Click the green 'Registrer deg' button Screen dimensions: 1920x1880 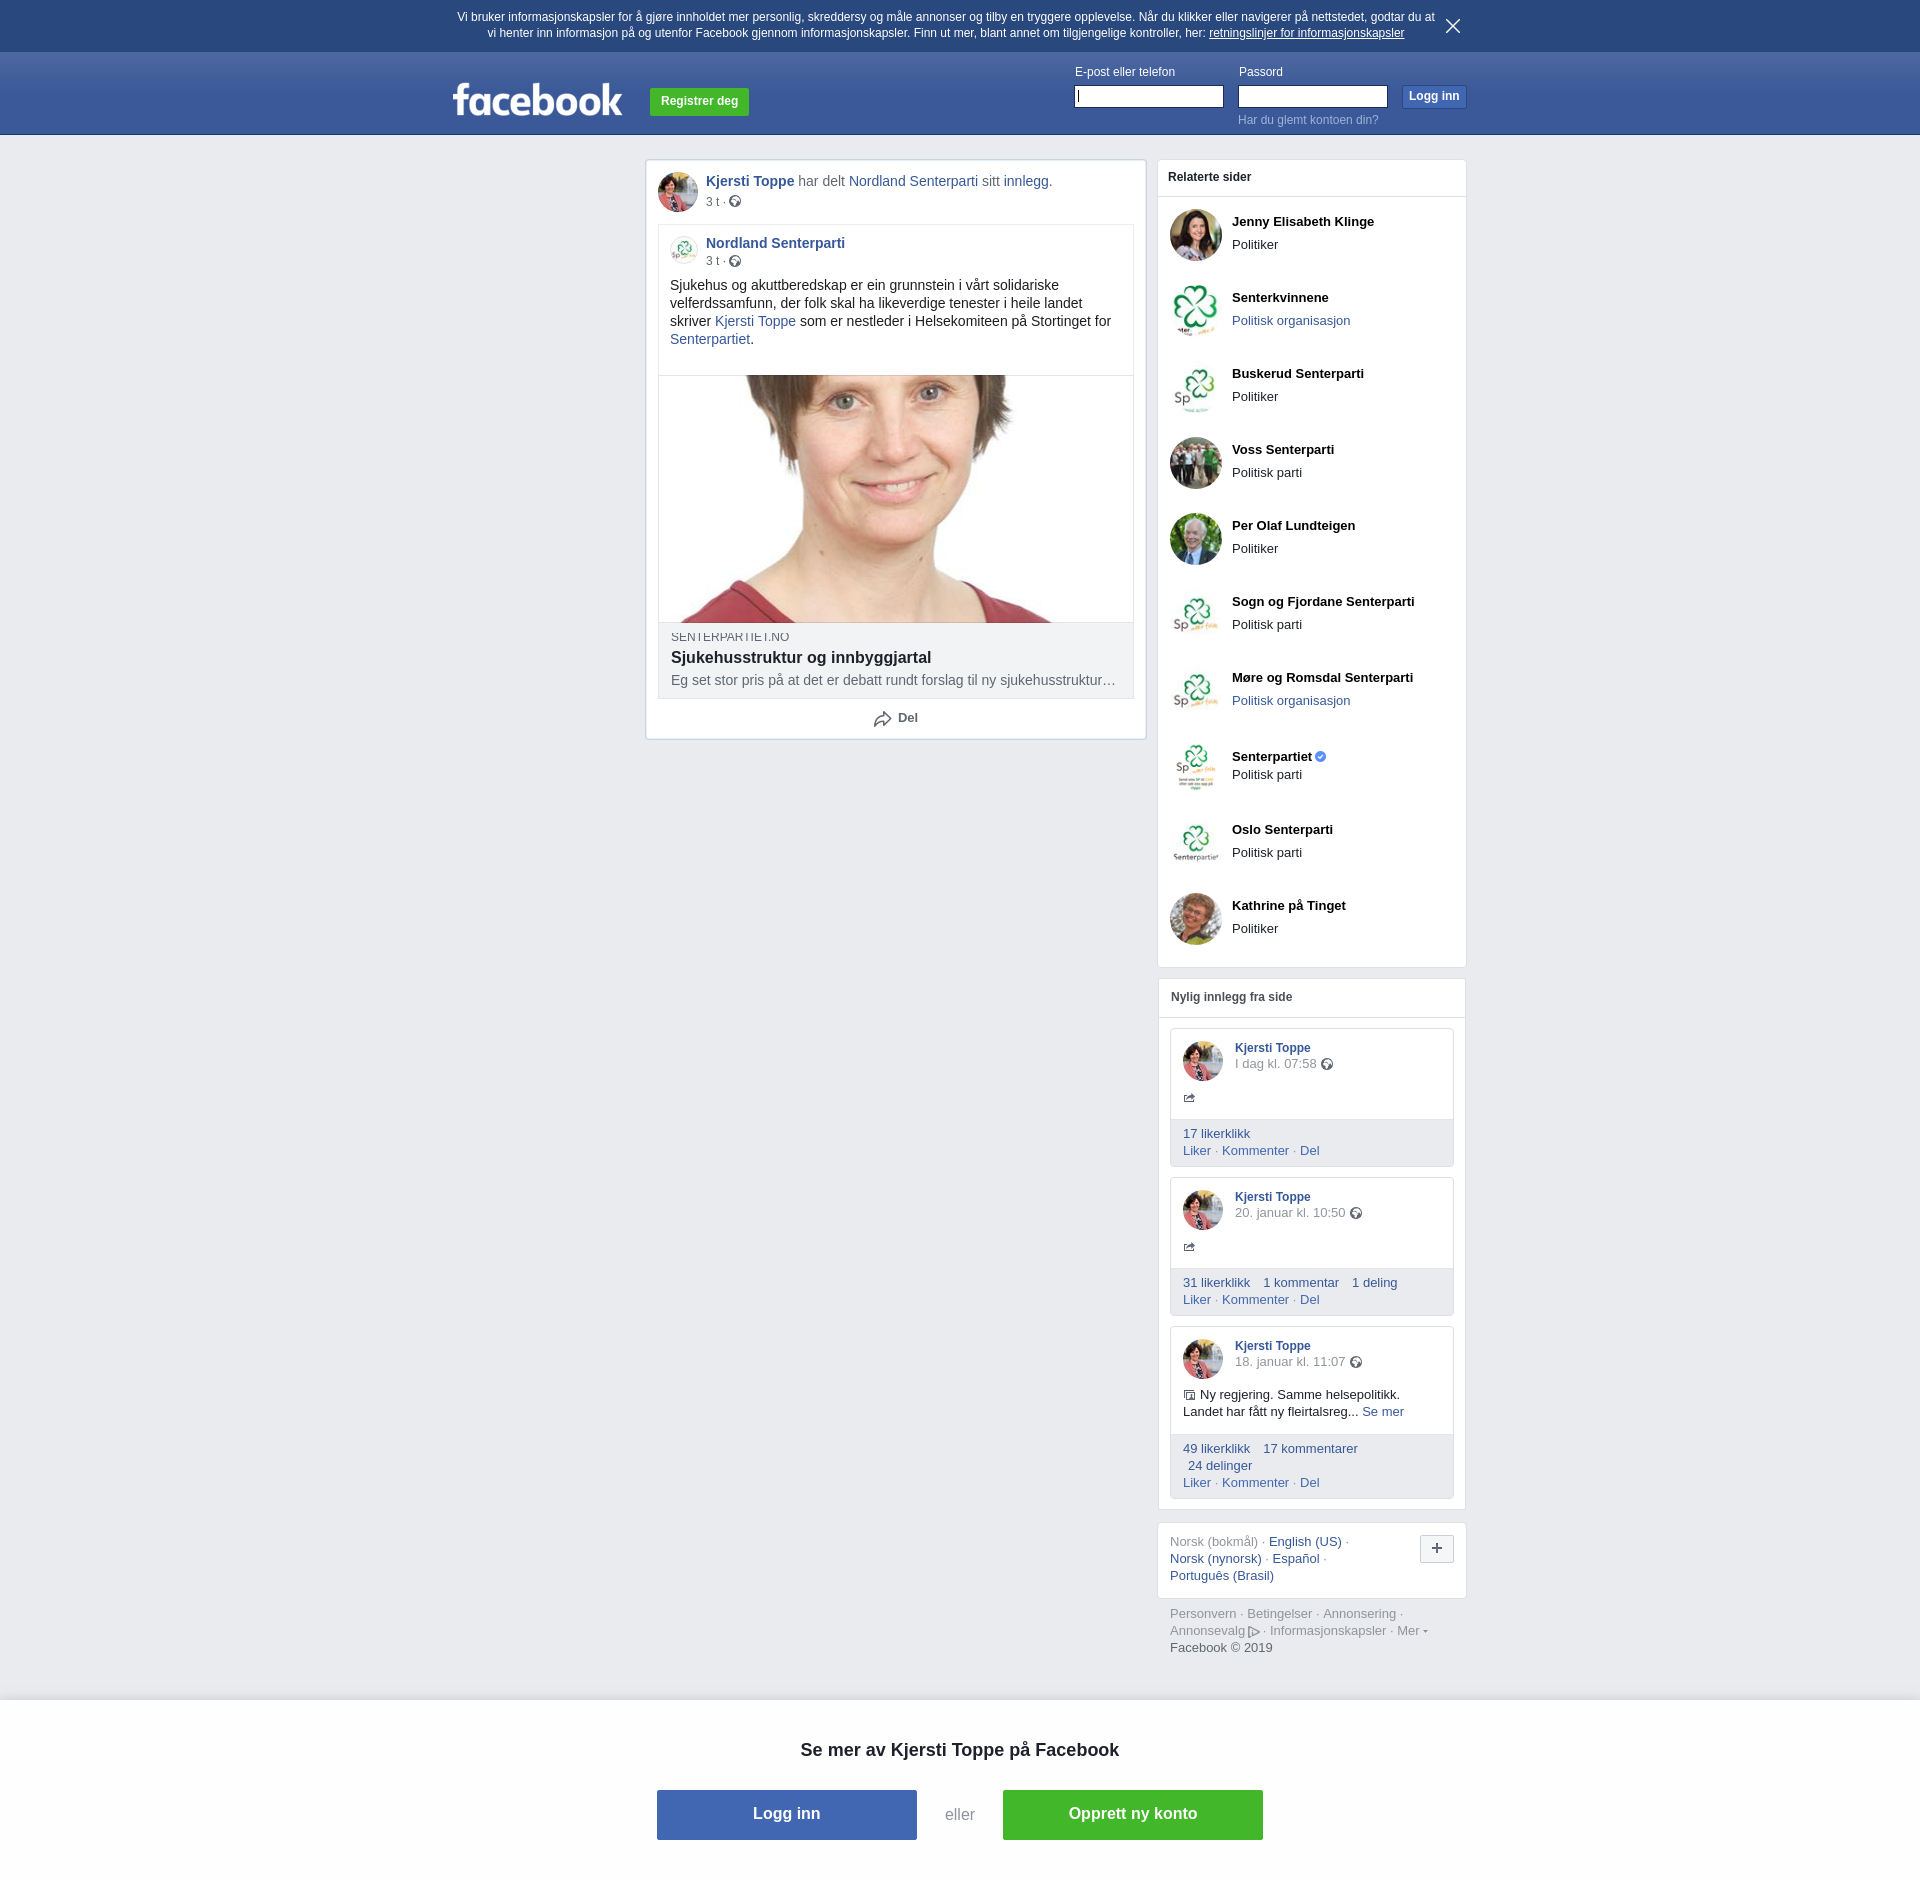(699, 101)
